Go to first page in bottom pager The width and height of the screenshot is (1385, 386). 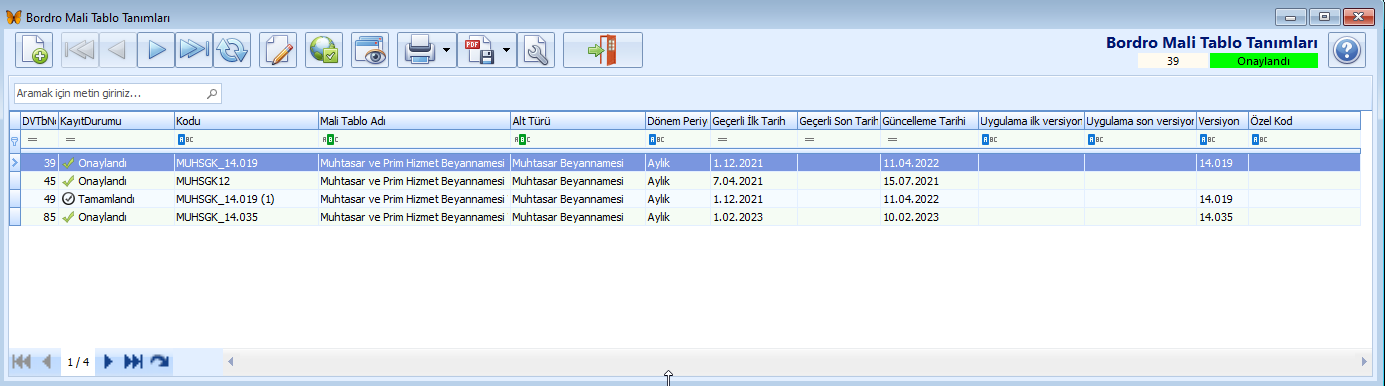tap(20, 361)
